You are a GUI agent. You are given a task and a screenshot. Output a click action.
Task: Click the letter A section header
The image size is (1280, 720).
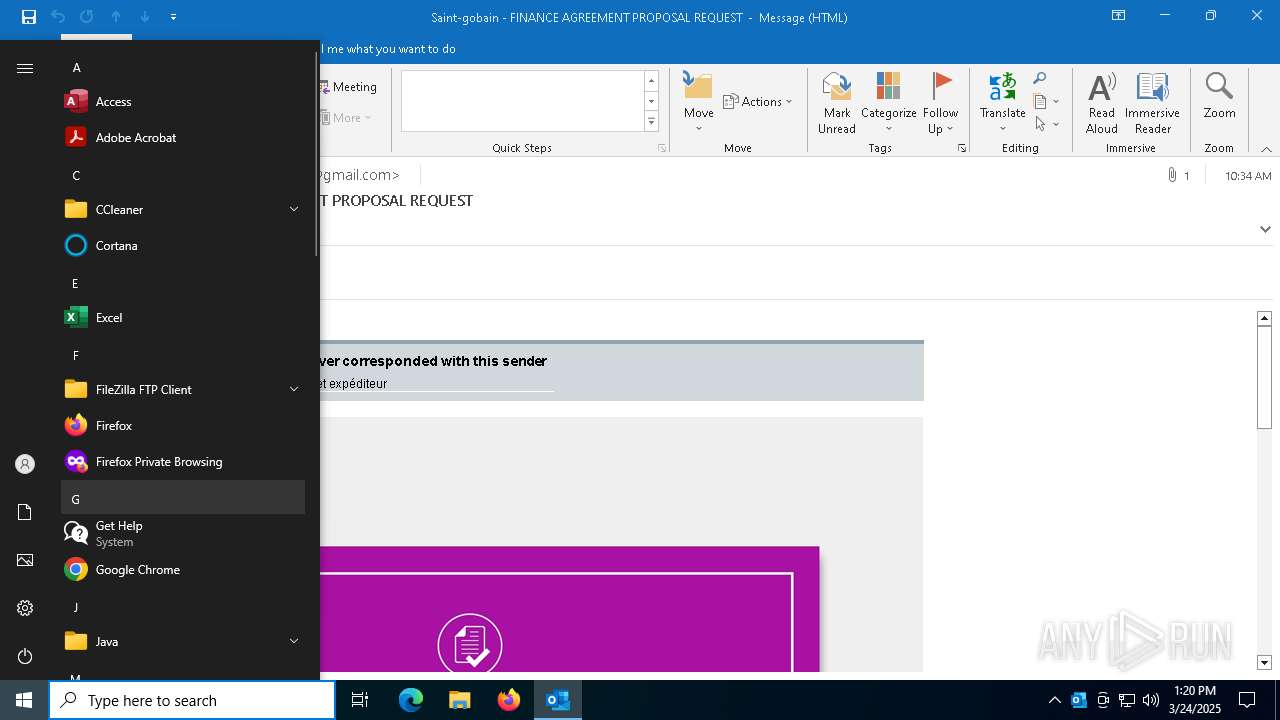(x=183, y=67)
